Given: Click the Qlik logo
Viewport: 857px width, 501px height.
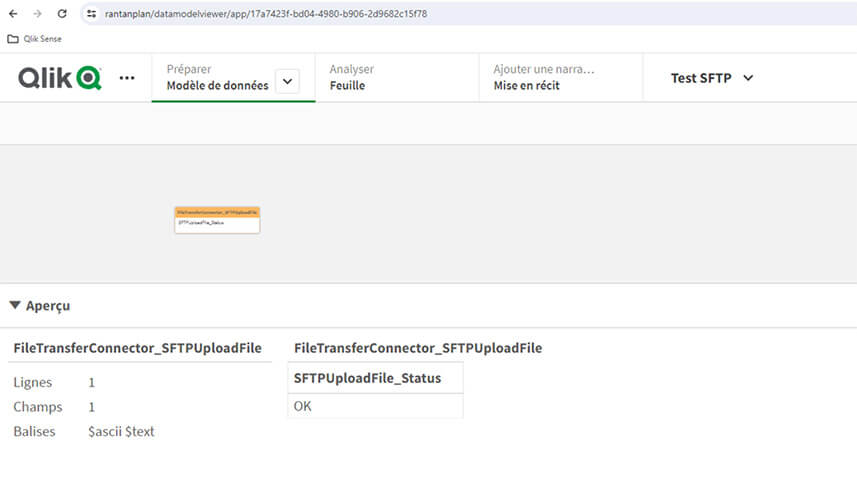Looking at the screenshot, I should (x=60, y=78).
